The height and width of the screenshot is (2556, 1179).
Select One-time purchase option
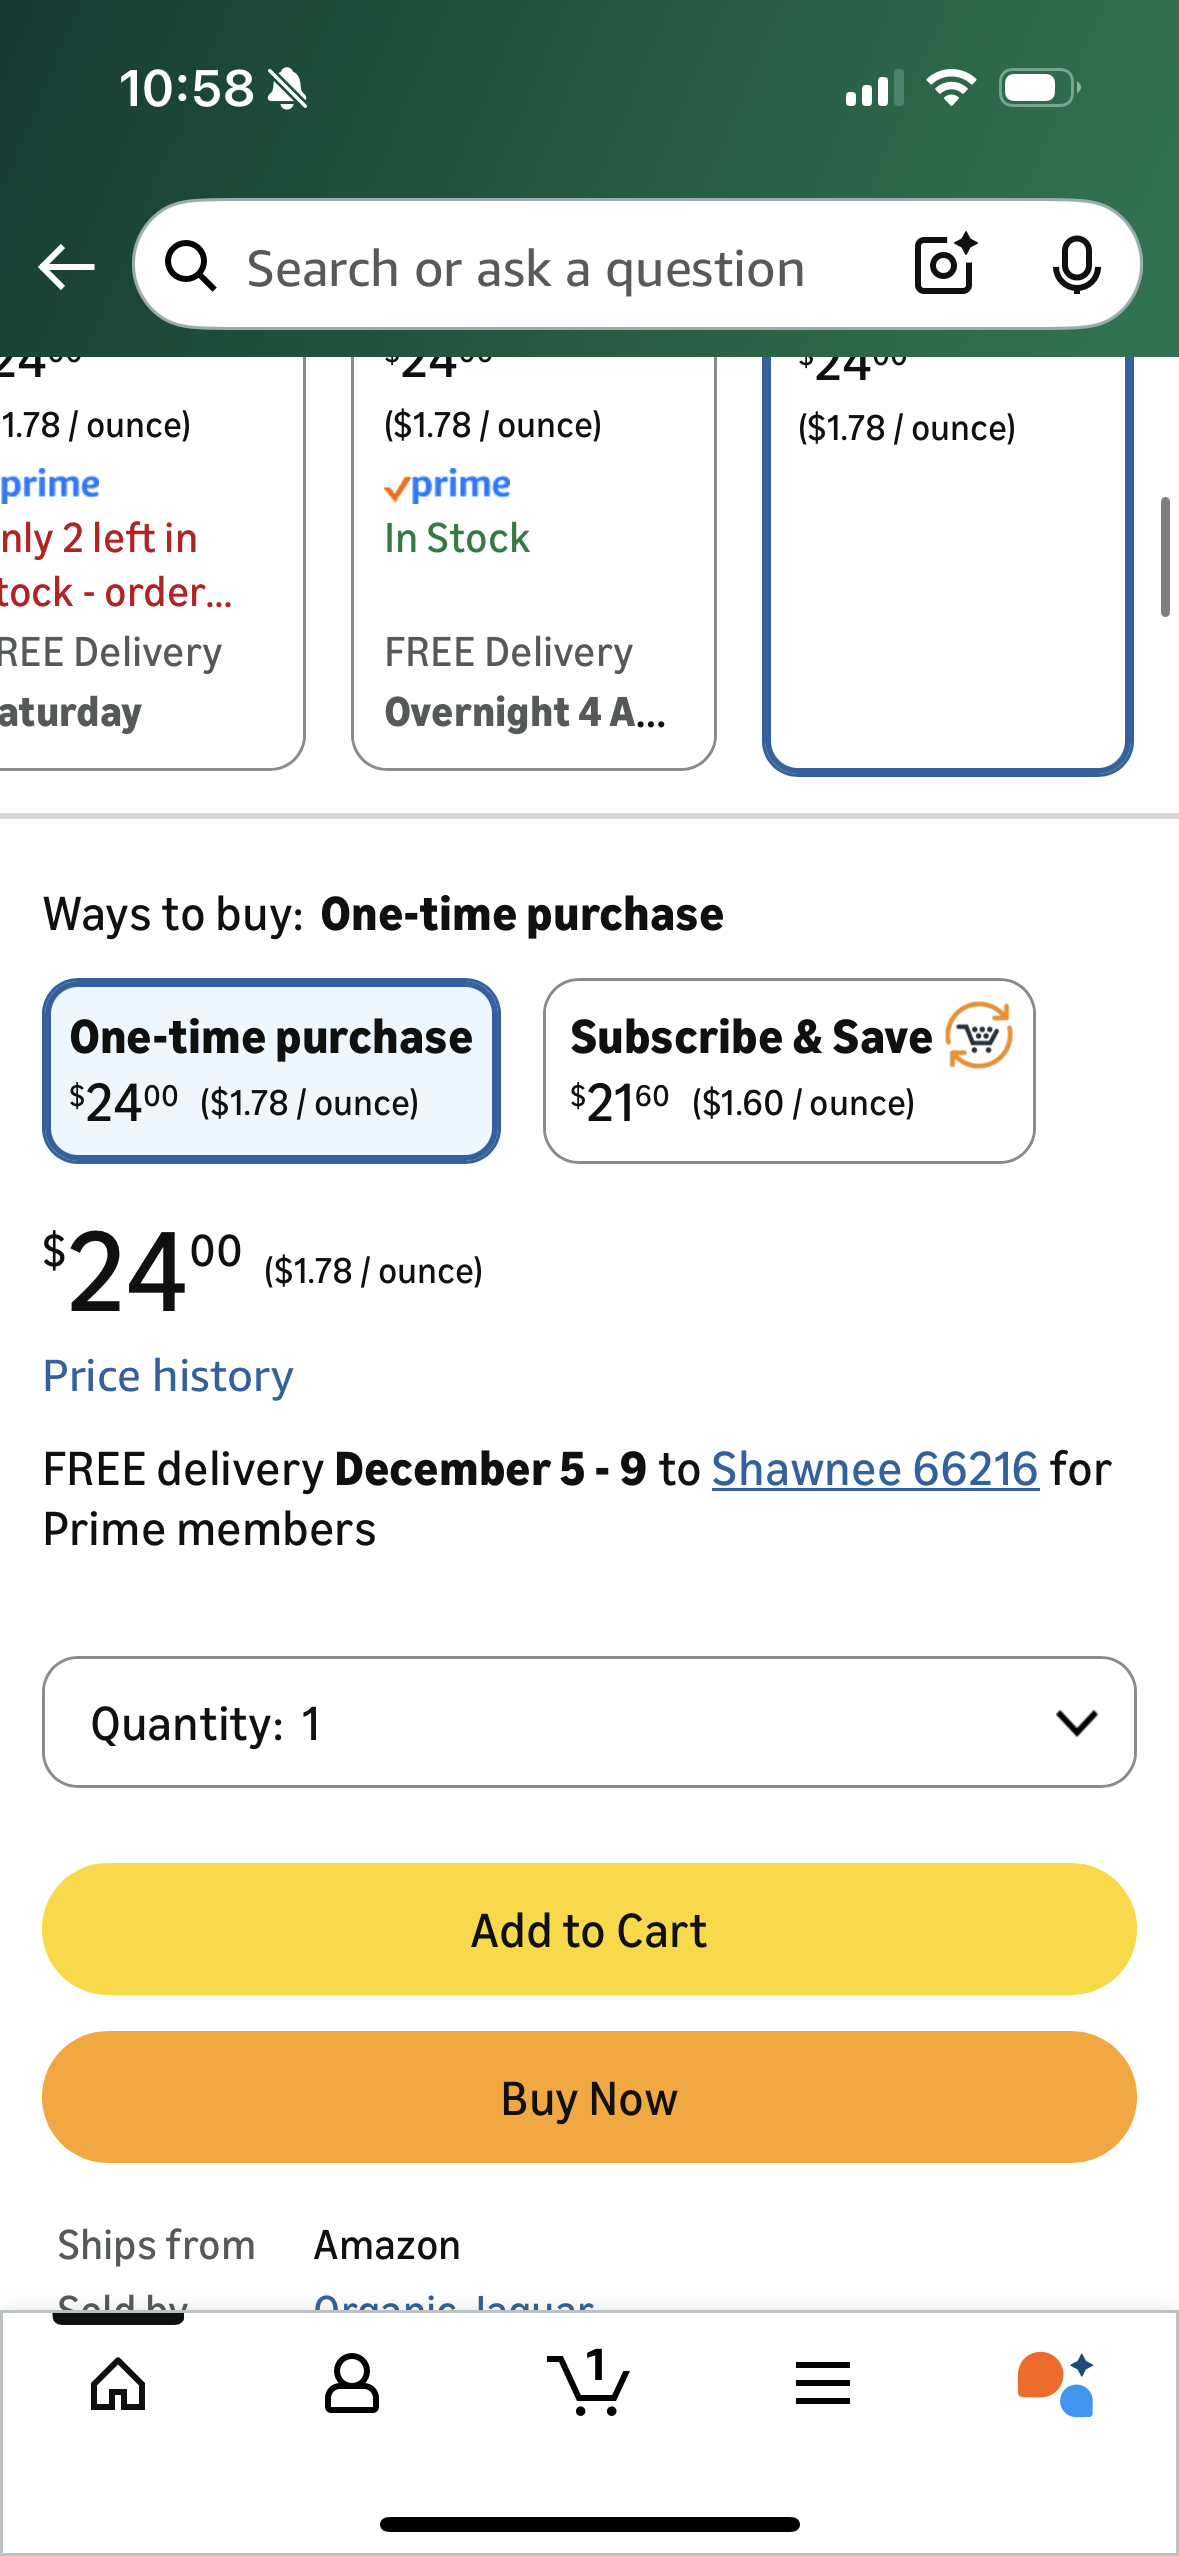pos(271,1070)
